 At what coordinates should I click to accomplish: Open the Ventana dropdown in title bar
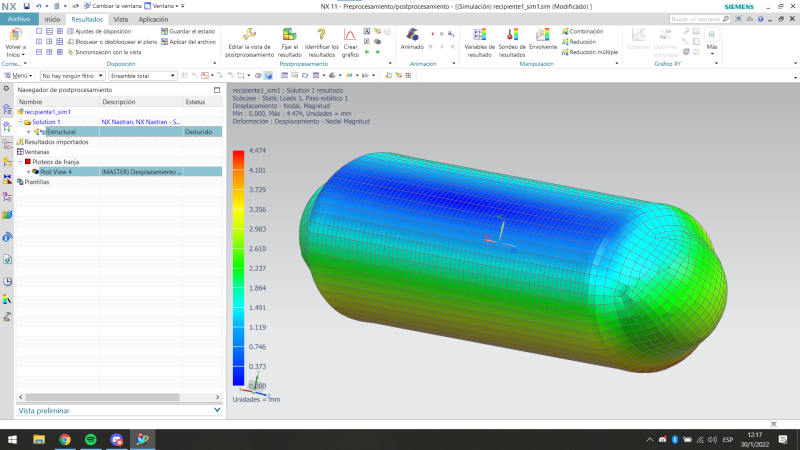click(x=163, y=6)
